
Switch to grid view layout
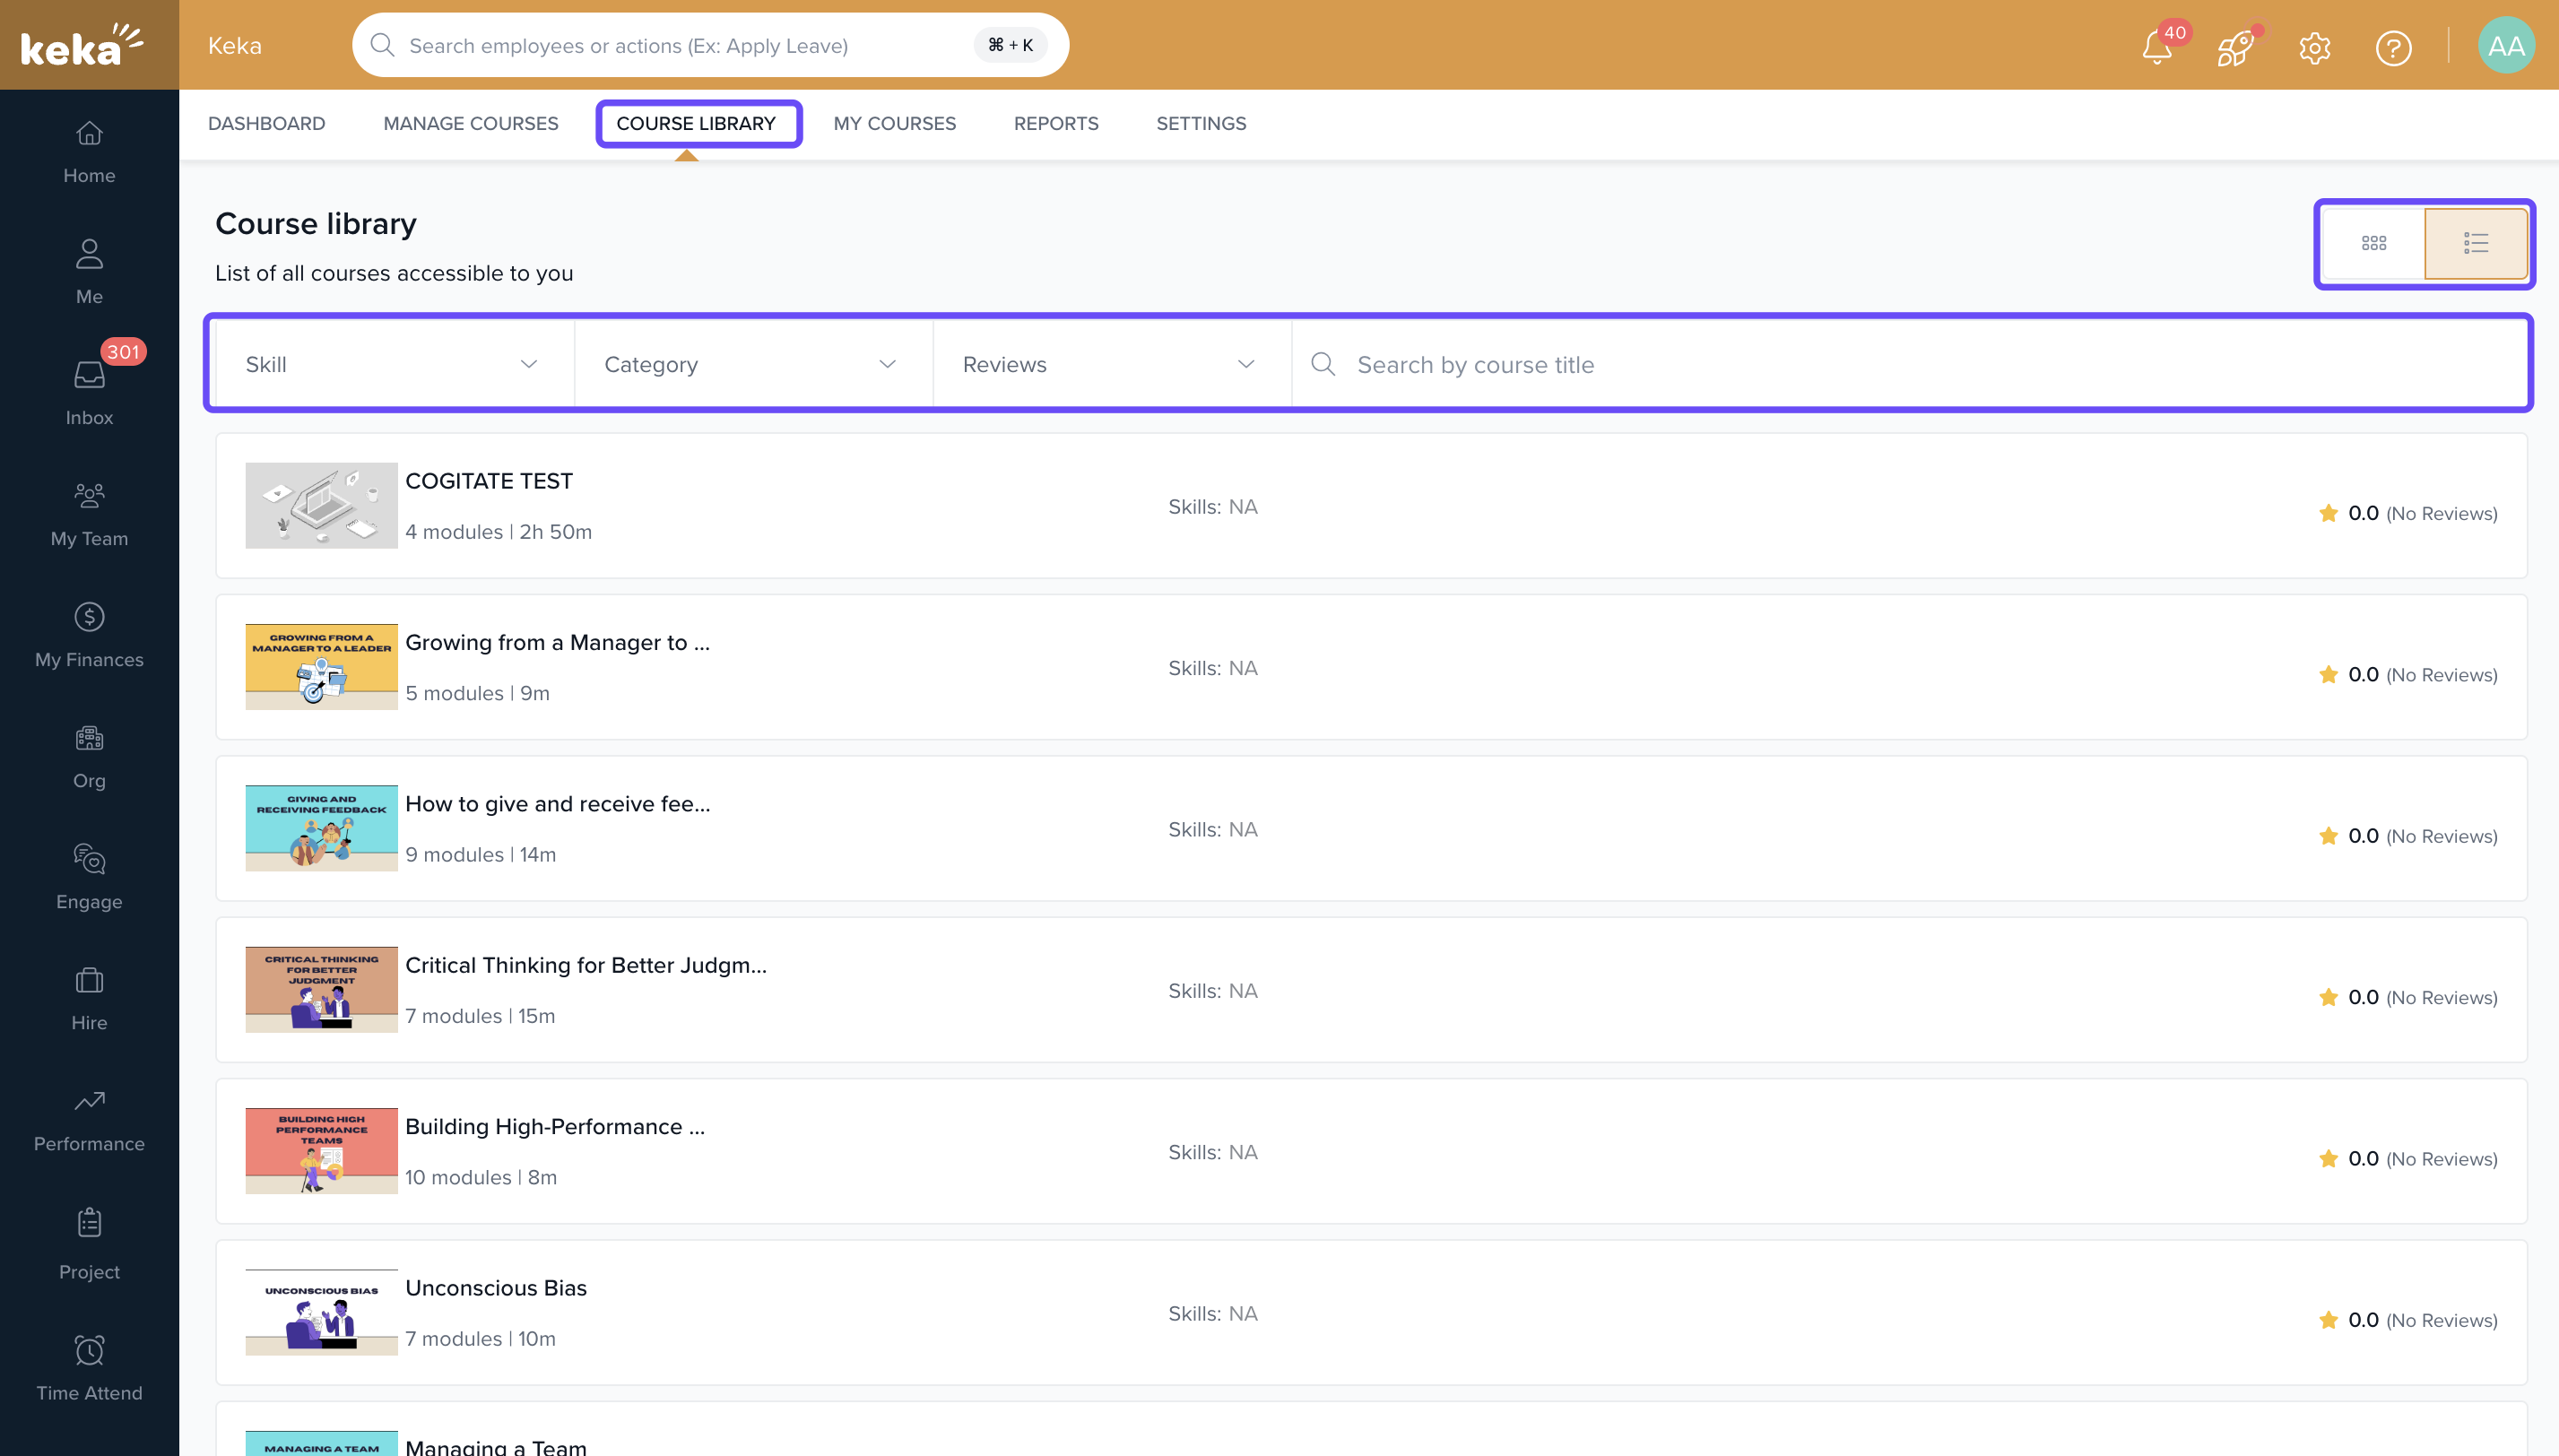pyautogui.click(x=2374, y=243)
